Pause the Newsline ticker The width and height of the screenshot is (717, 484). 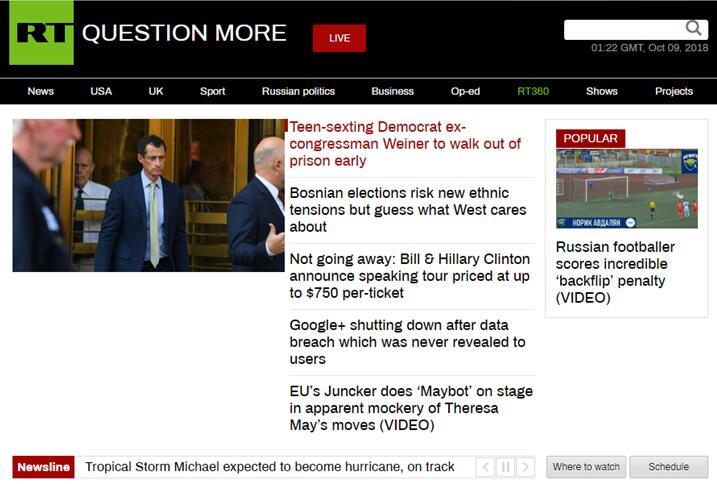[x=505, y=467]
